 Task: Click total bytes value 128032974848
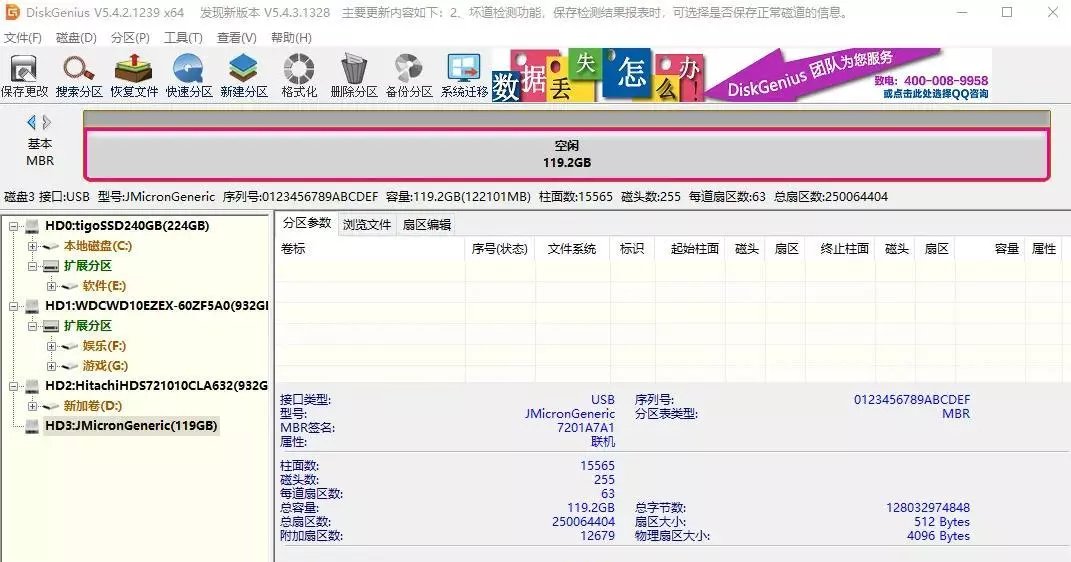[928, 507]
